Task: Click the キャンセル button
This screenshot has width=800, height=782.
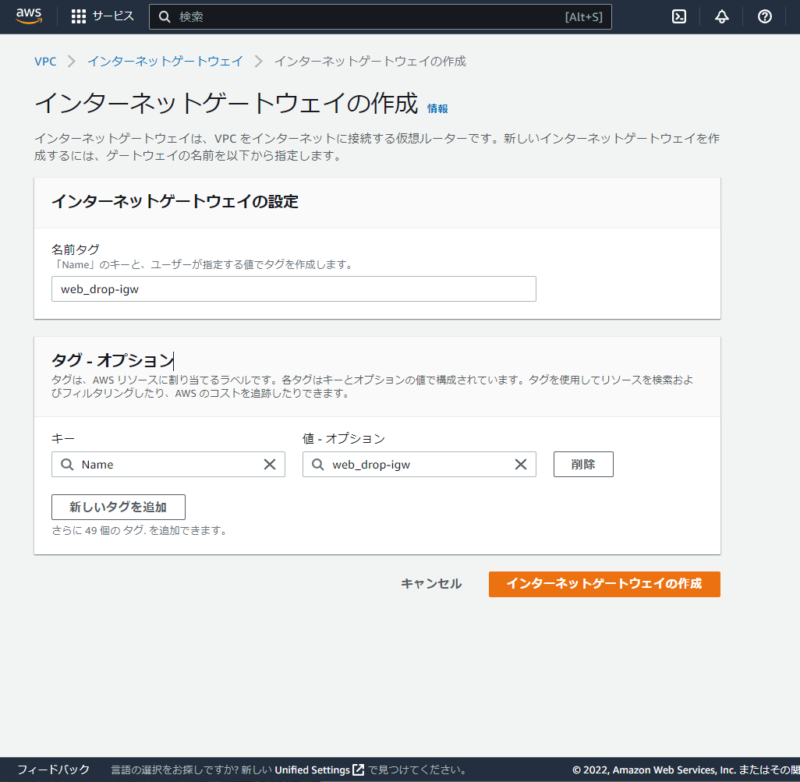Action: point(431,584)
